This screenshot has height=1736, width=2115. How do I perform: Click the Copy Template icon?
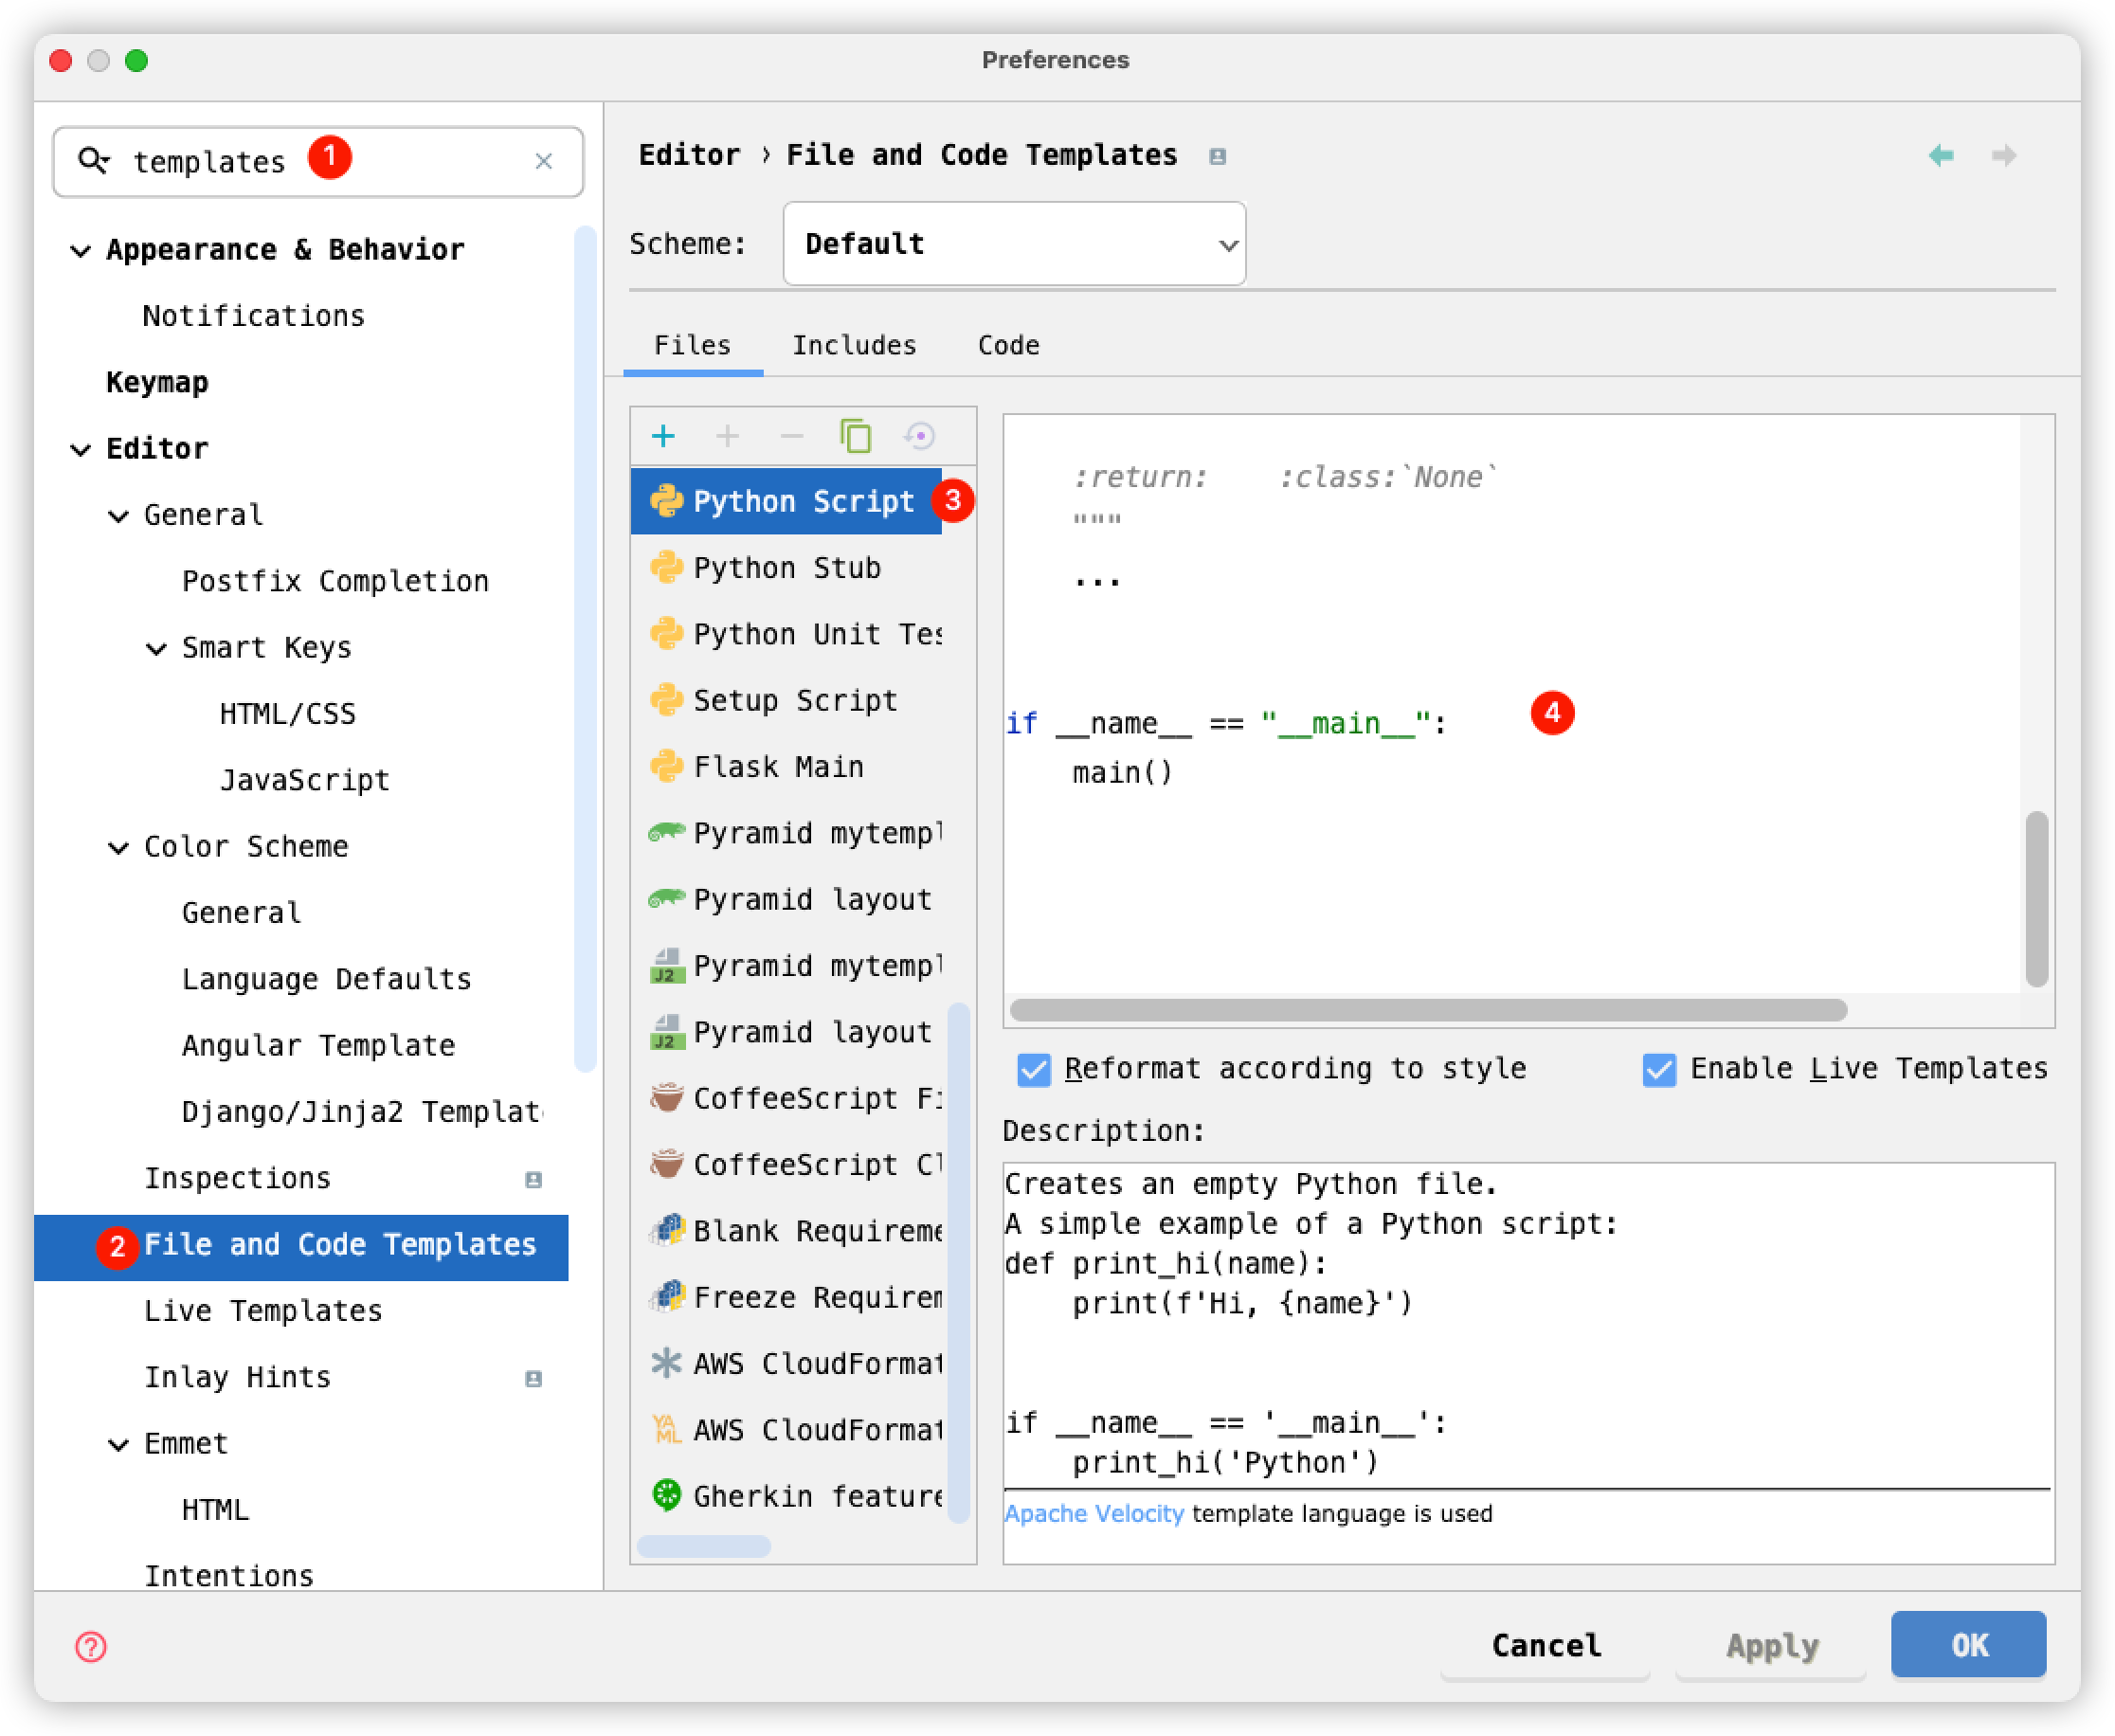(x=855, y=436)
